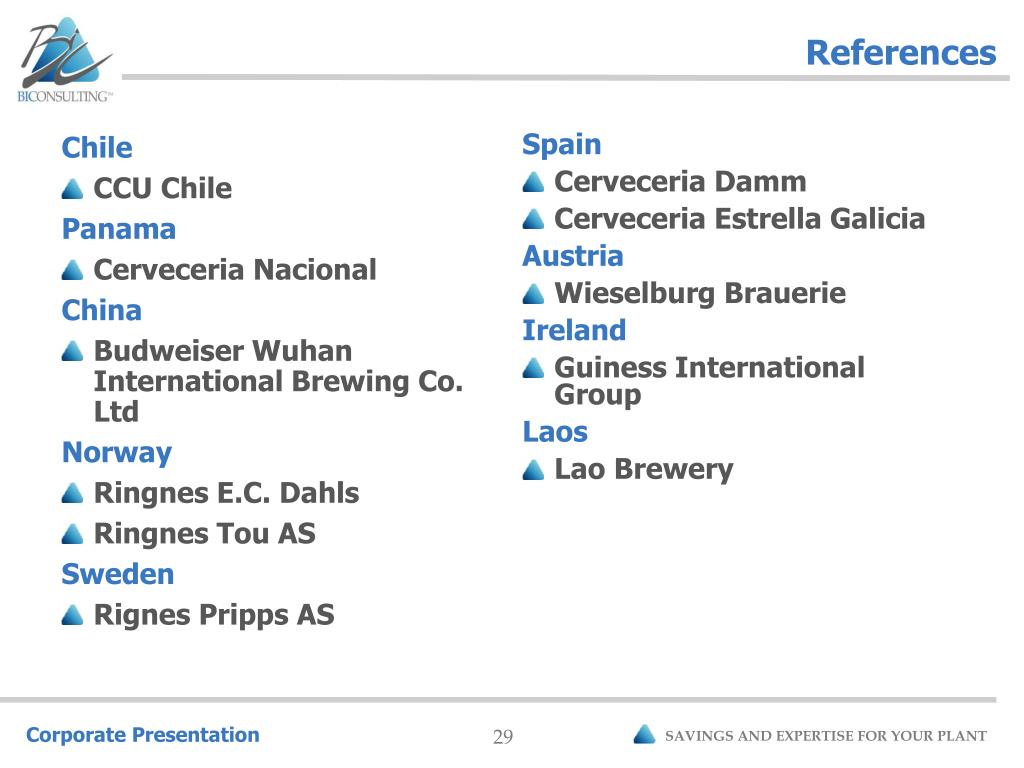
Task: Click the Corporate Presentation footer text
Action: (x=142, y=735)
